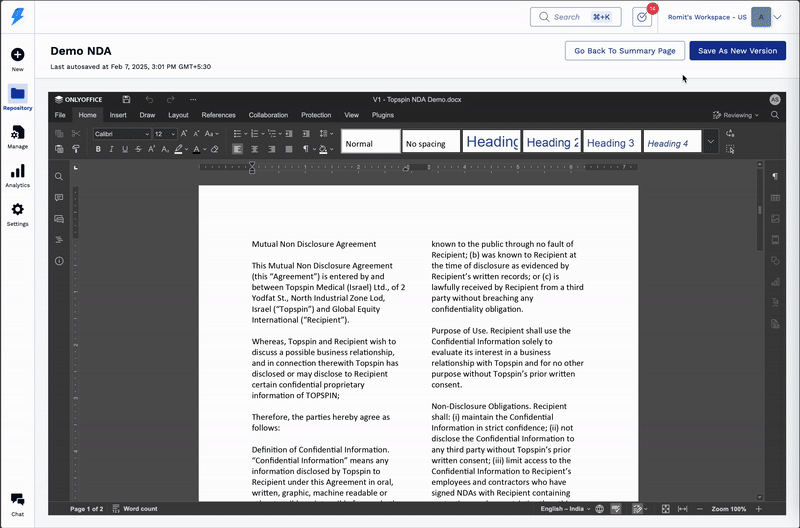800x528 pixels.
Task: Activate the copy style paint roller
Action: [x=76, y=149]
